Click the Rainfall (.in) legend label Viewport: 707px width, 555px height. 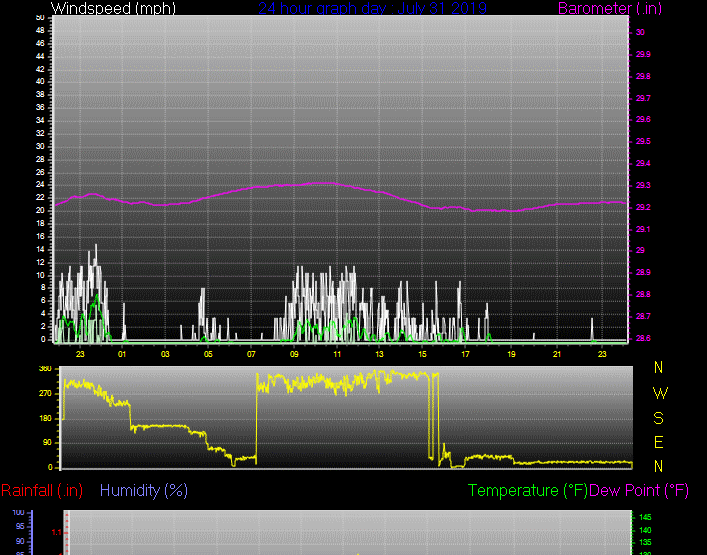pyautogui.click(x=42, y=490)
